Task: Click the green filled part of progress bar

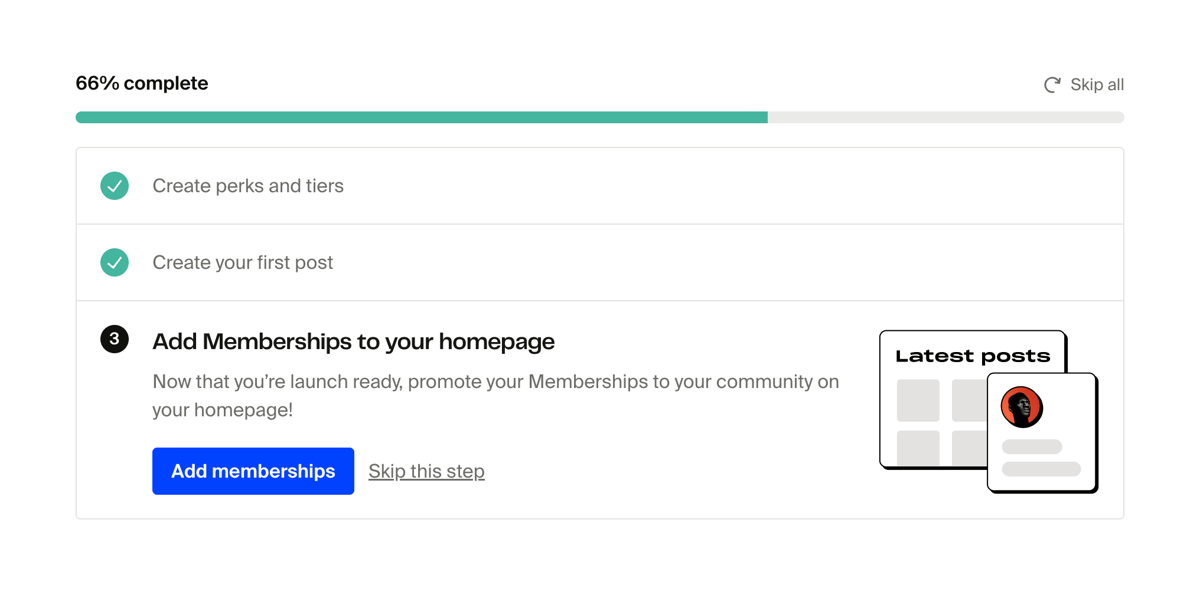Action: [420, 118]
